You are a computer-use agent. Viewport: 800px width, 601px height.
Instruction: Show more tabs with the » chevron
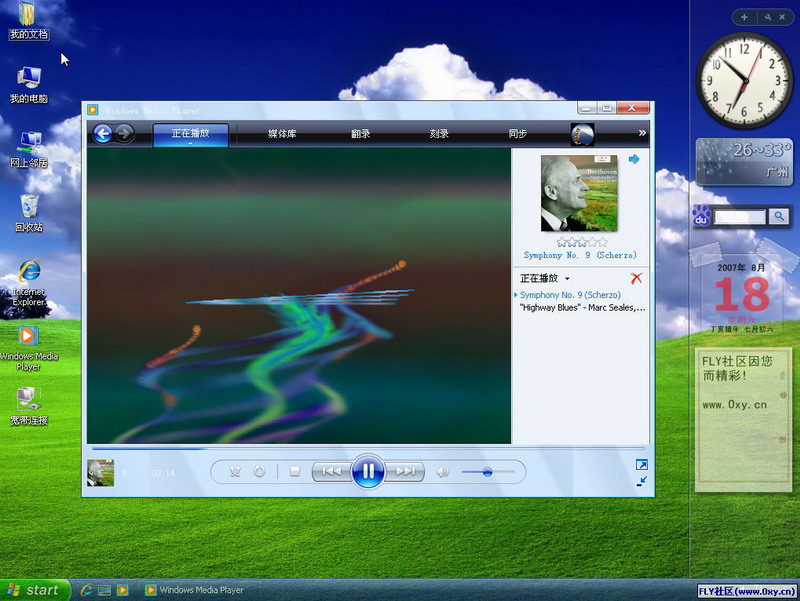click(642, 133)
